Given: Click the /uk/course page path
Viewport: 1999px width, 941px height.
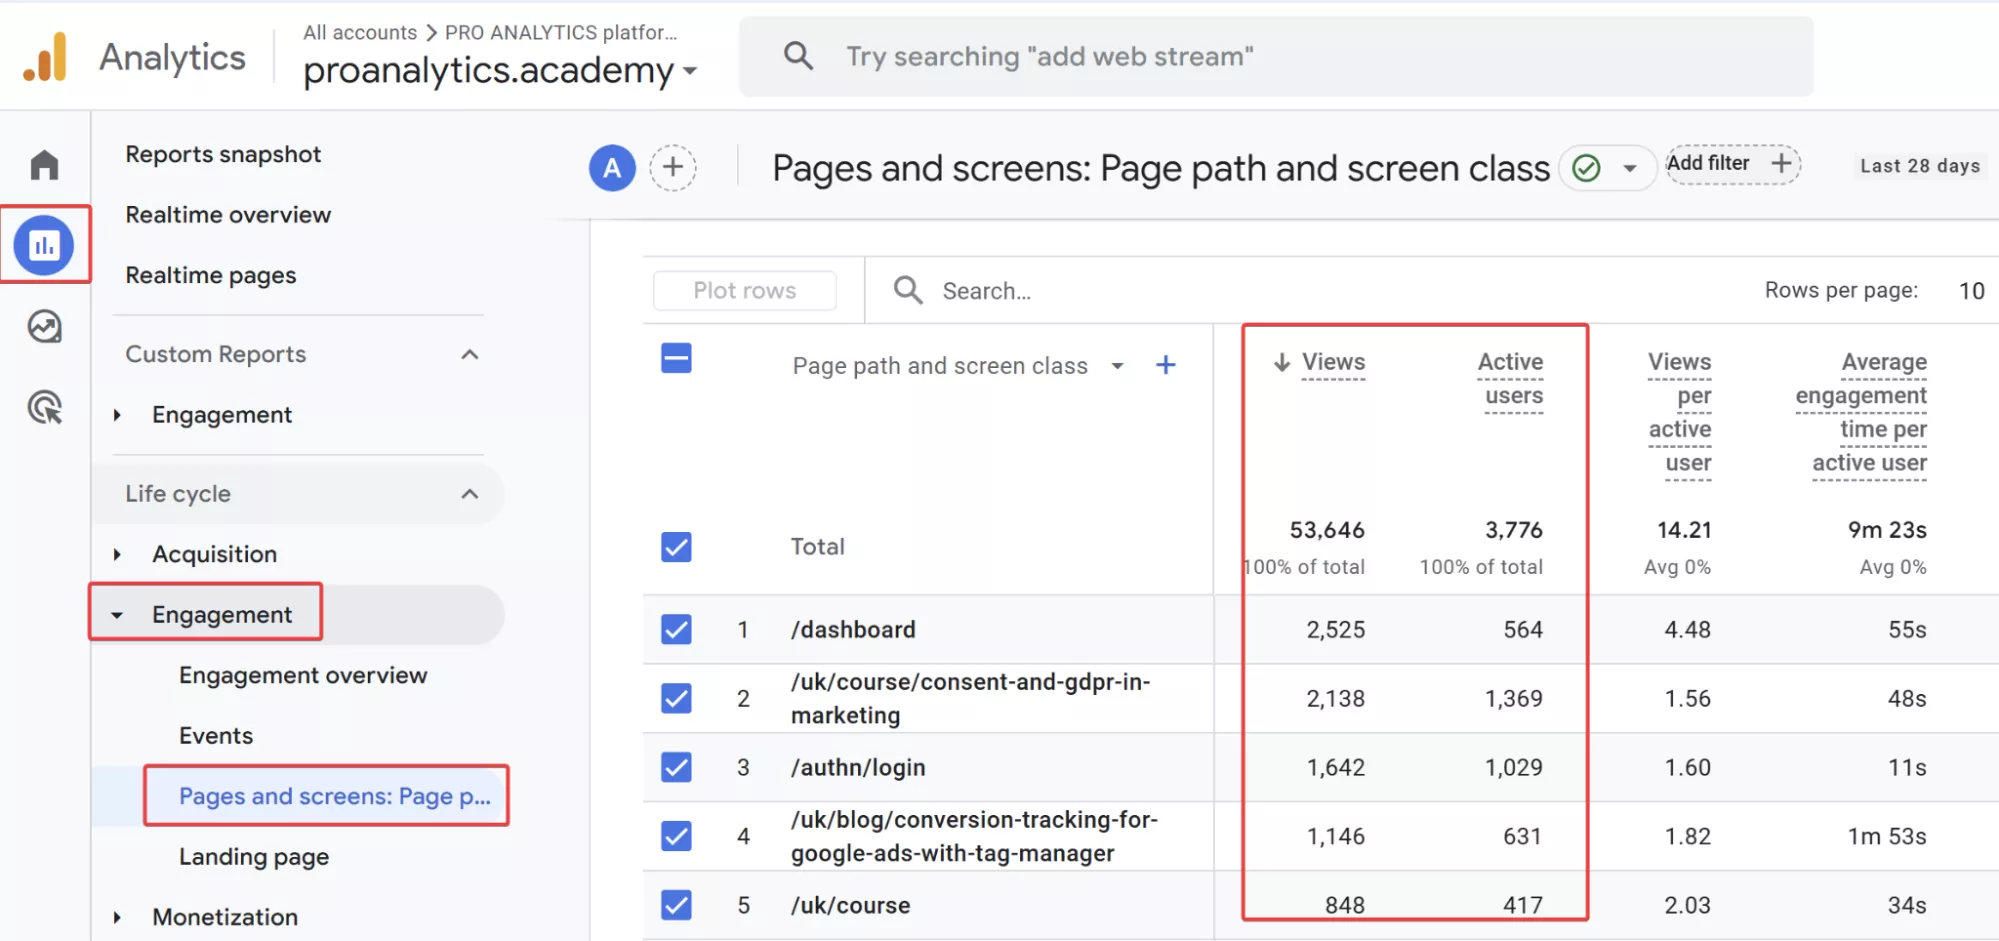Looking at the screenshot, I should coord(850,906).
